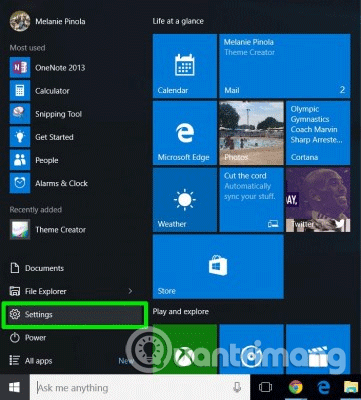
Task: Click the All apps list icon
Action: [15, 361]
